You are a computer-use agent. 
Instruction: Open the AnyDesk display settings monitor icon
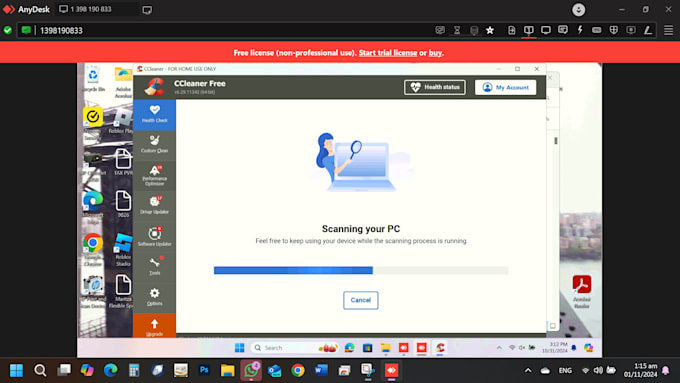pyautogui.click(x=546, y=30)
